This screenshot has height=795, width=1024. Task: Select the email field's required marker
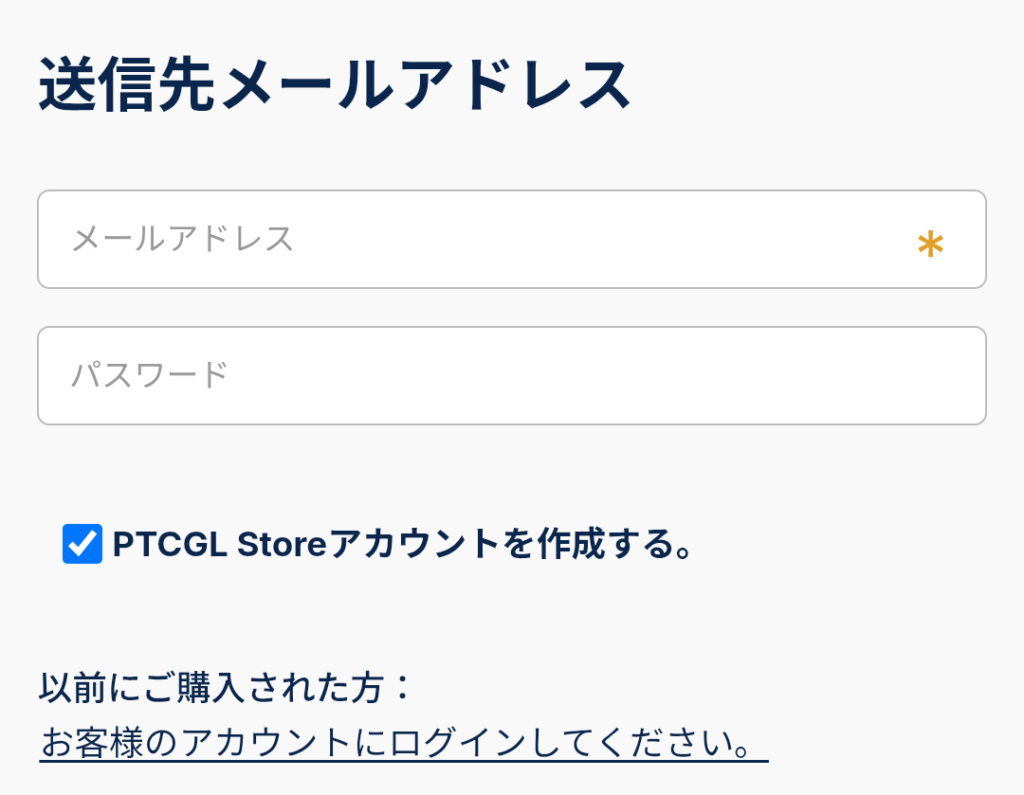(930, 243)
